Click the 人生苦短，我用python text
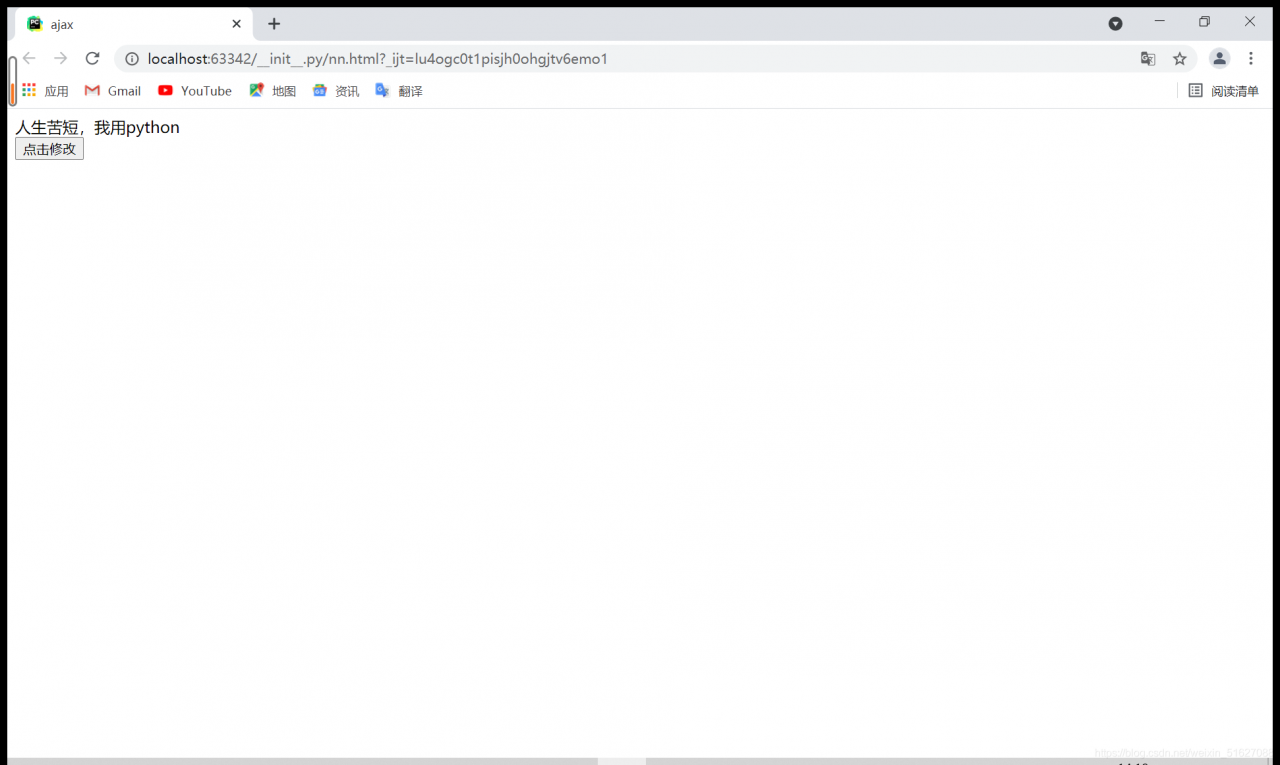 [x=97, y=127]
